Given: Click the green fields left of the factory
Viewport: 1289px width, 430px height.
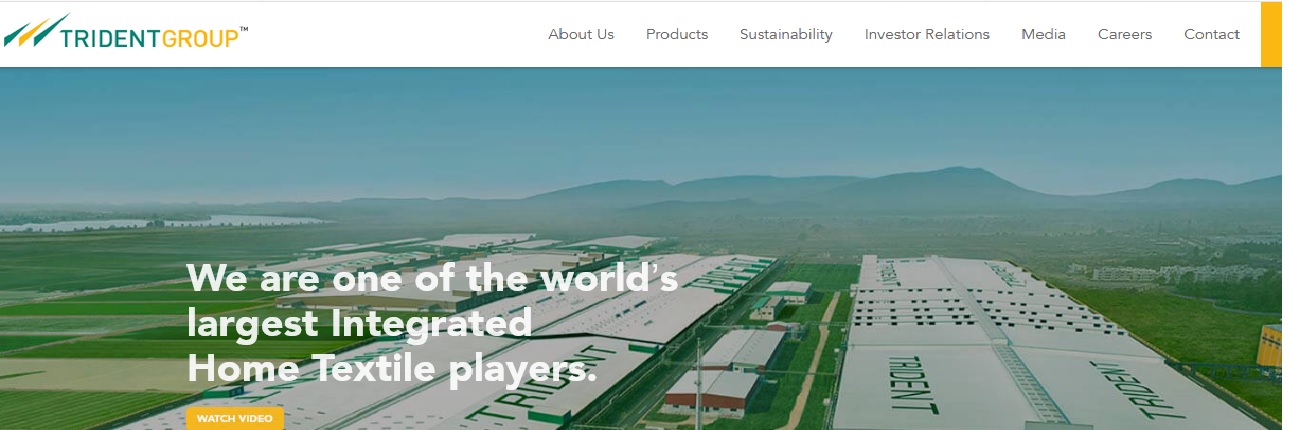Looking at the screenshot, I should (x=90, y=320).
